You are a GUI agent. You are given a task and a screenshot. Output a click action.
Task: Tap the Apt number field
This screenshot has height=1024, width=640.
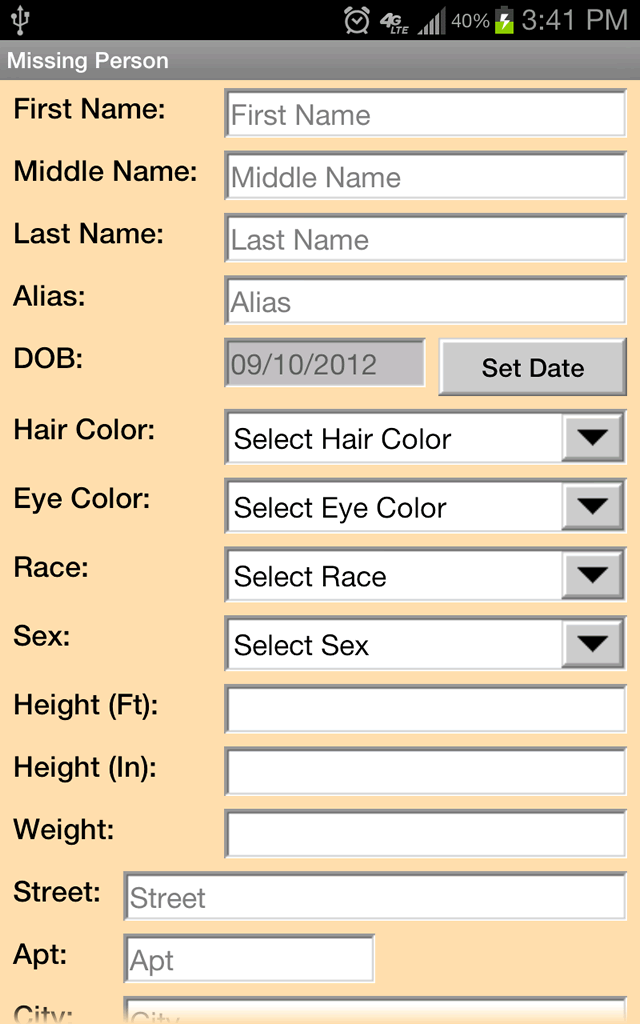[x=249, y=960]
